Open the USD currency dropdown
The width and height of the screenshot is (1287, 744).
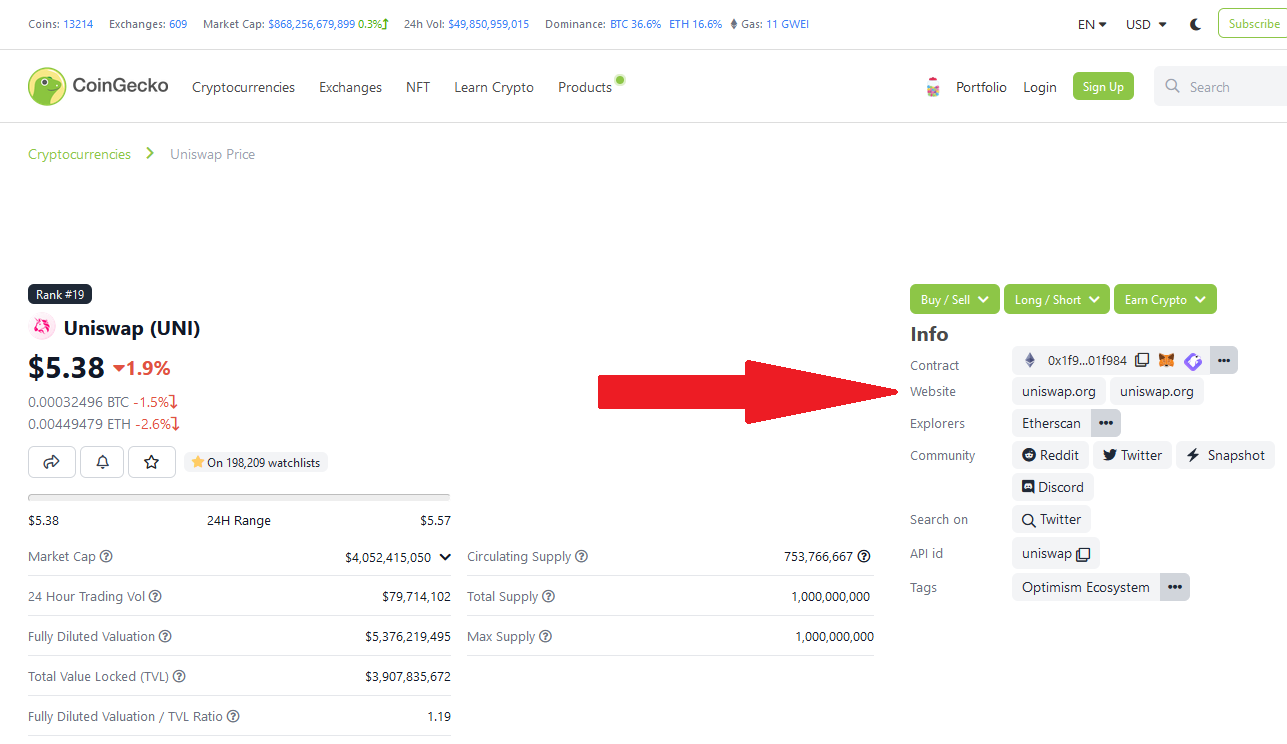pyautogui.click(x=1146, y=24)
